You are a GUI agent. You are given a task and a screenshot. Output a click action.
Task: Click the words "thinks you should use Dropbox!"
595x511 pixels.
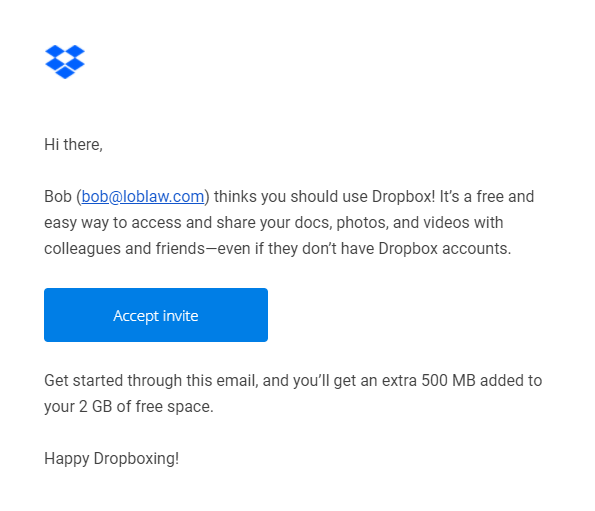click(x=325, y=197)
